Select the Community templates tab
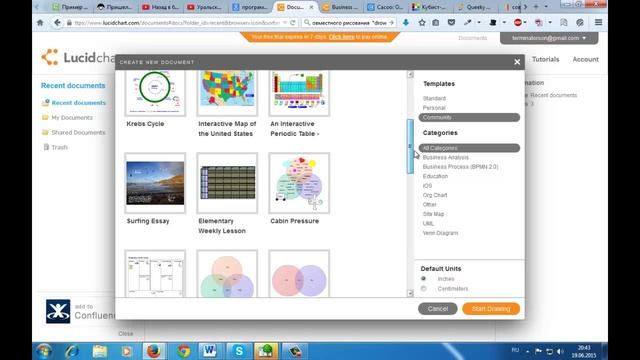The height and width of the screenshot is (360, 640). [x=469, y=118]
